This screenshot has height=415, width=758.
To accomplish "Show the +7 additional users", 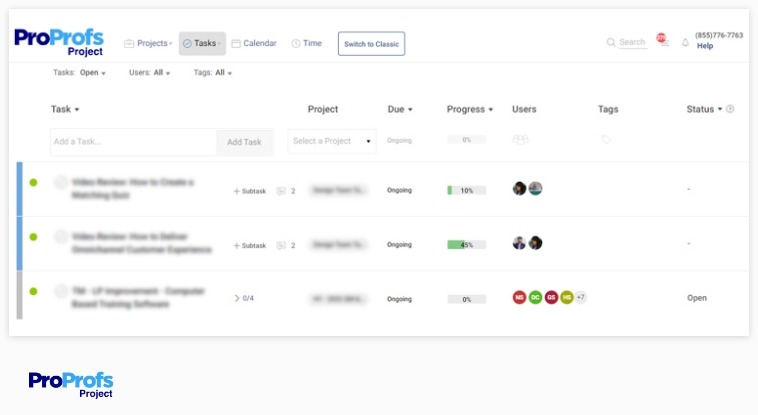I will (581, 297).
